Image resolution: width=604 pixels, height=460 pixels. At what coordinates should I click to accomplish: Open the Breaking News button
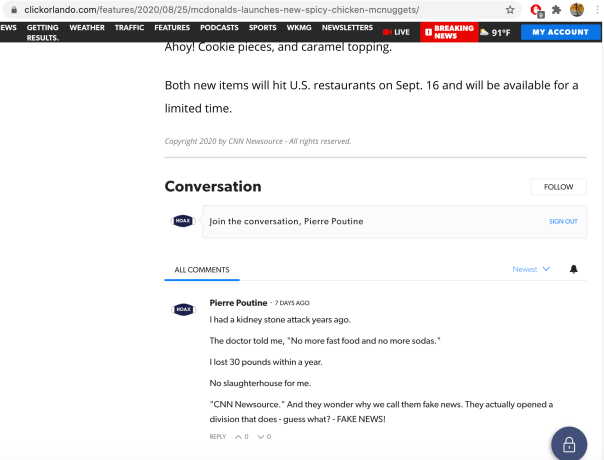(x=449, y=32)
